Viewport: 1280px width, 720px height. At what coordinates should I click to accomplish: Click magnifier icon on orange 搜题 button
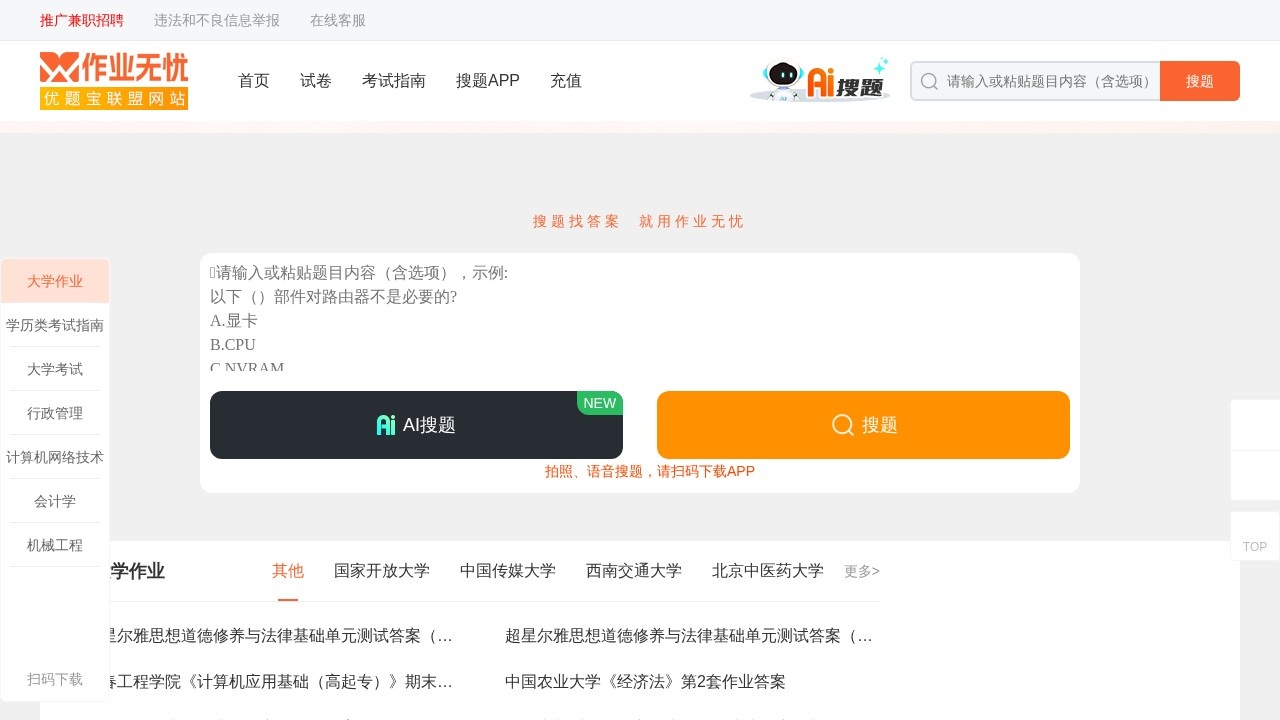click(x=842, y=425)
